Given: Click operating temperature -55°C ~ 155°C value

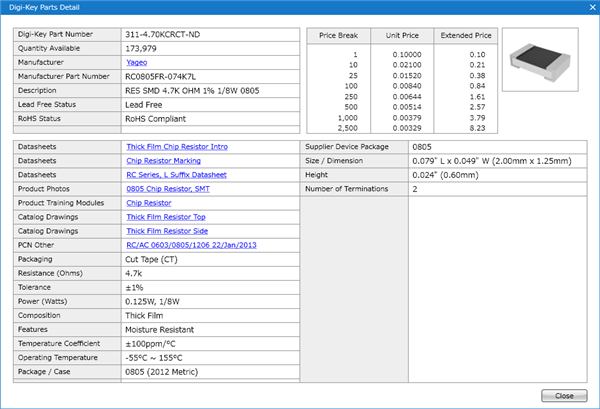Looking at the screenshot, I should click(x=154, y=358).
